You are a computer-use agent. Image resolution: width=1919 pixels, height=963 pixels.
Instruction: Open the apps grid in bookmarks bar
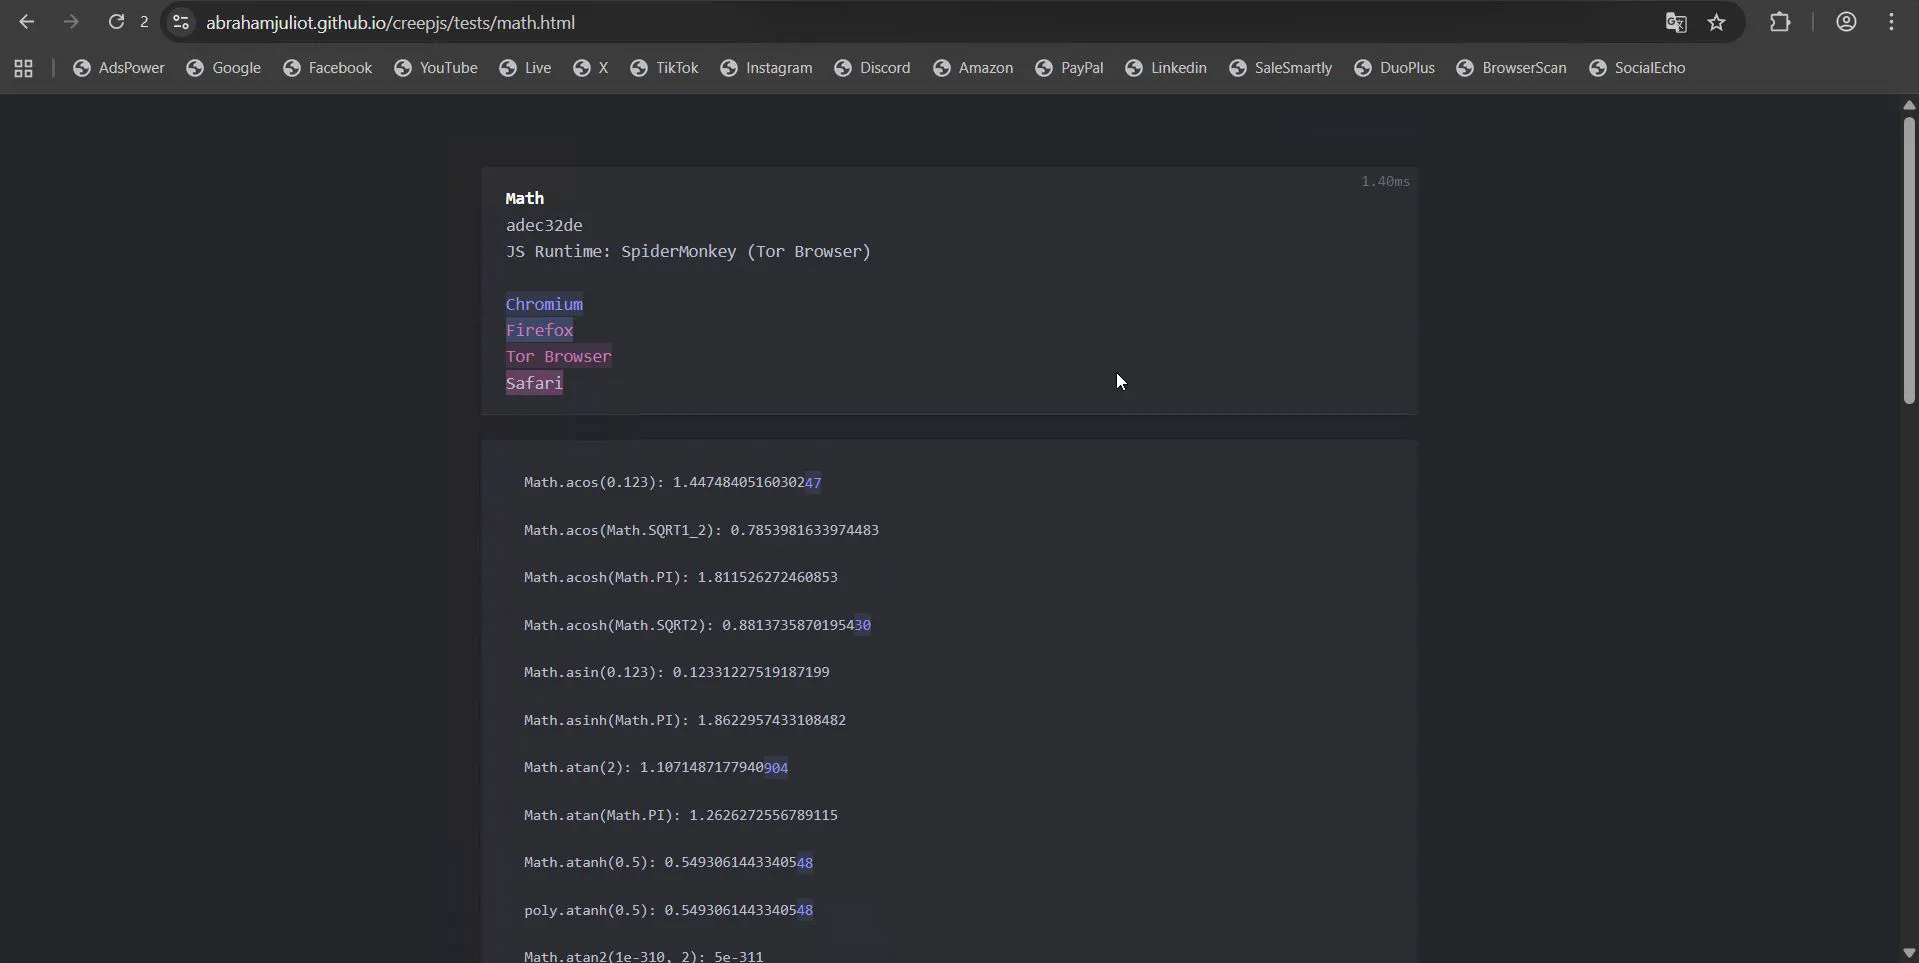point(24,68)
